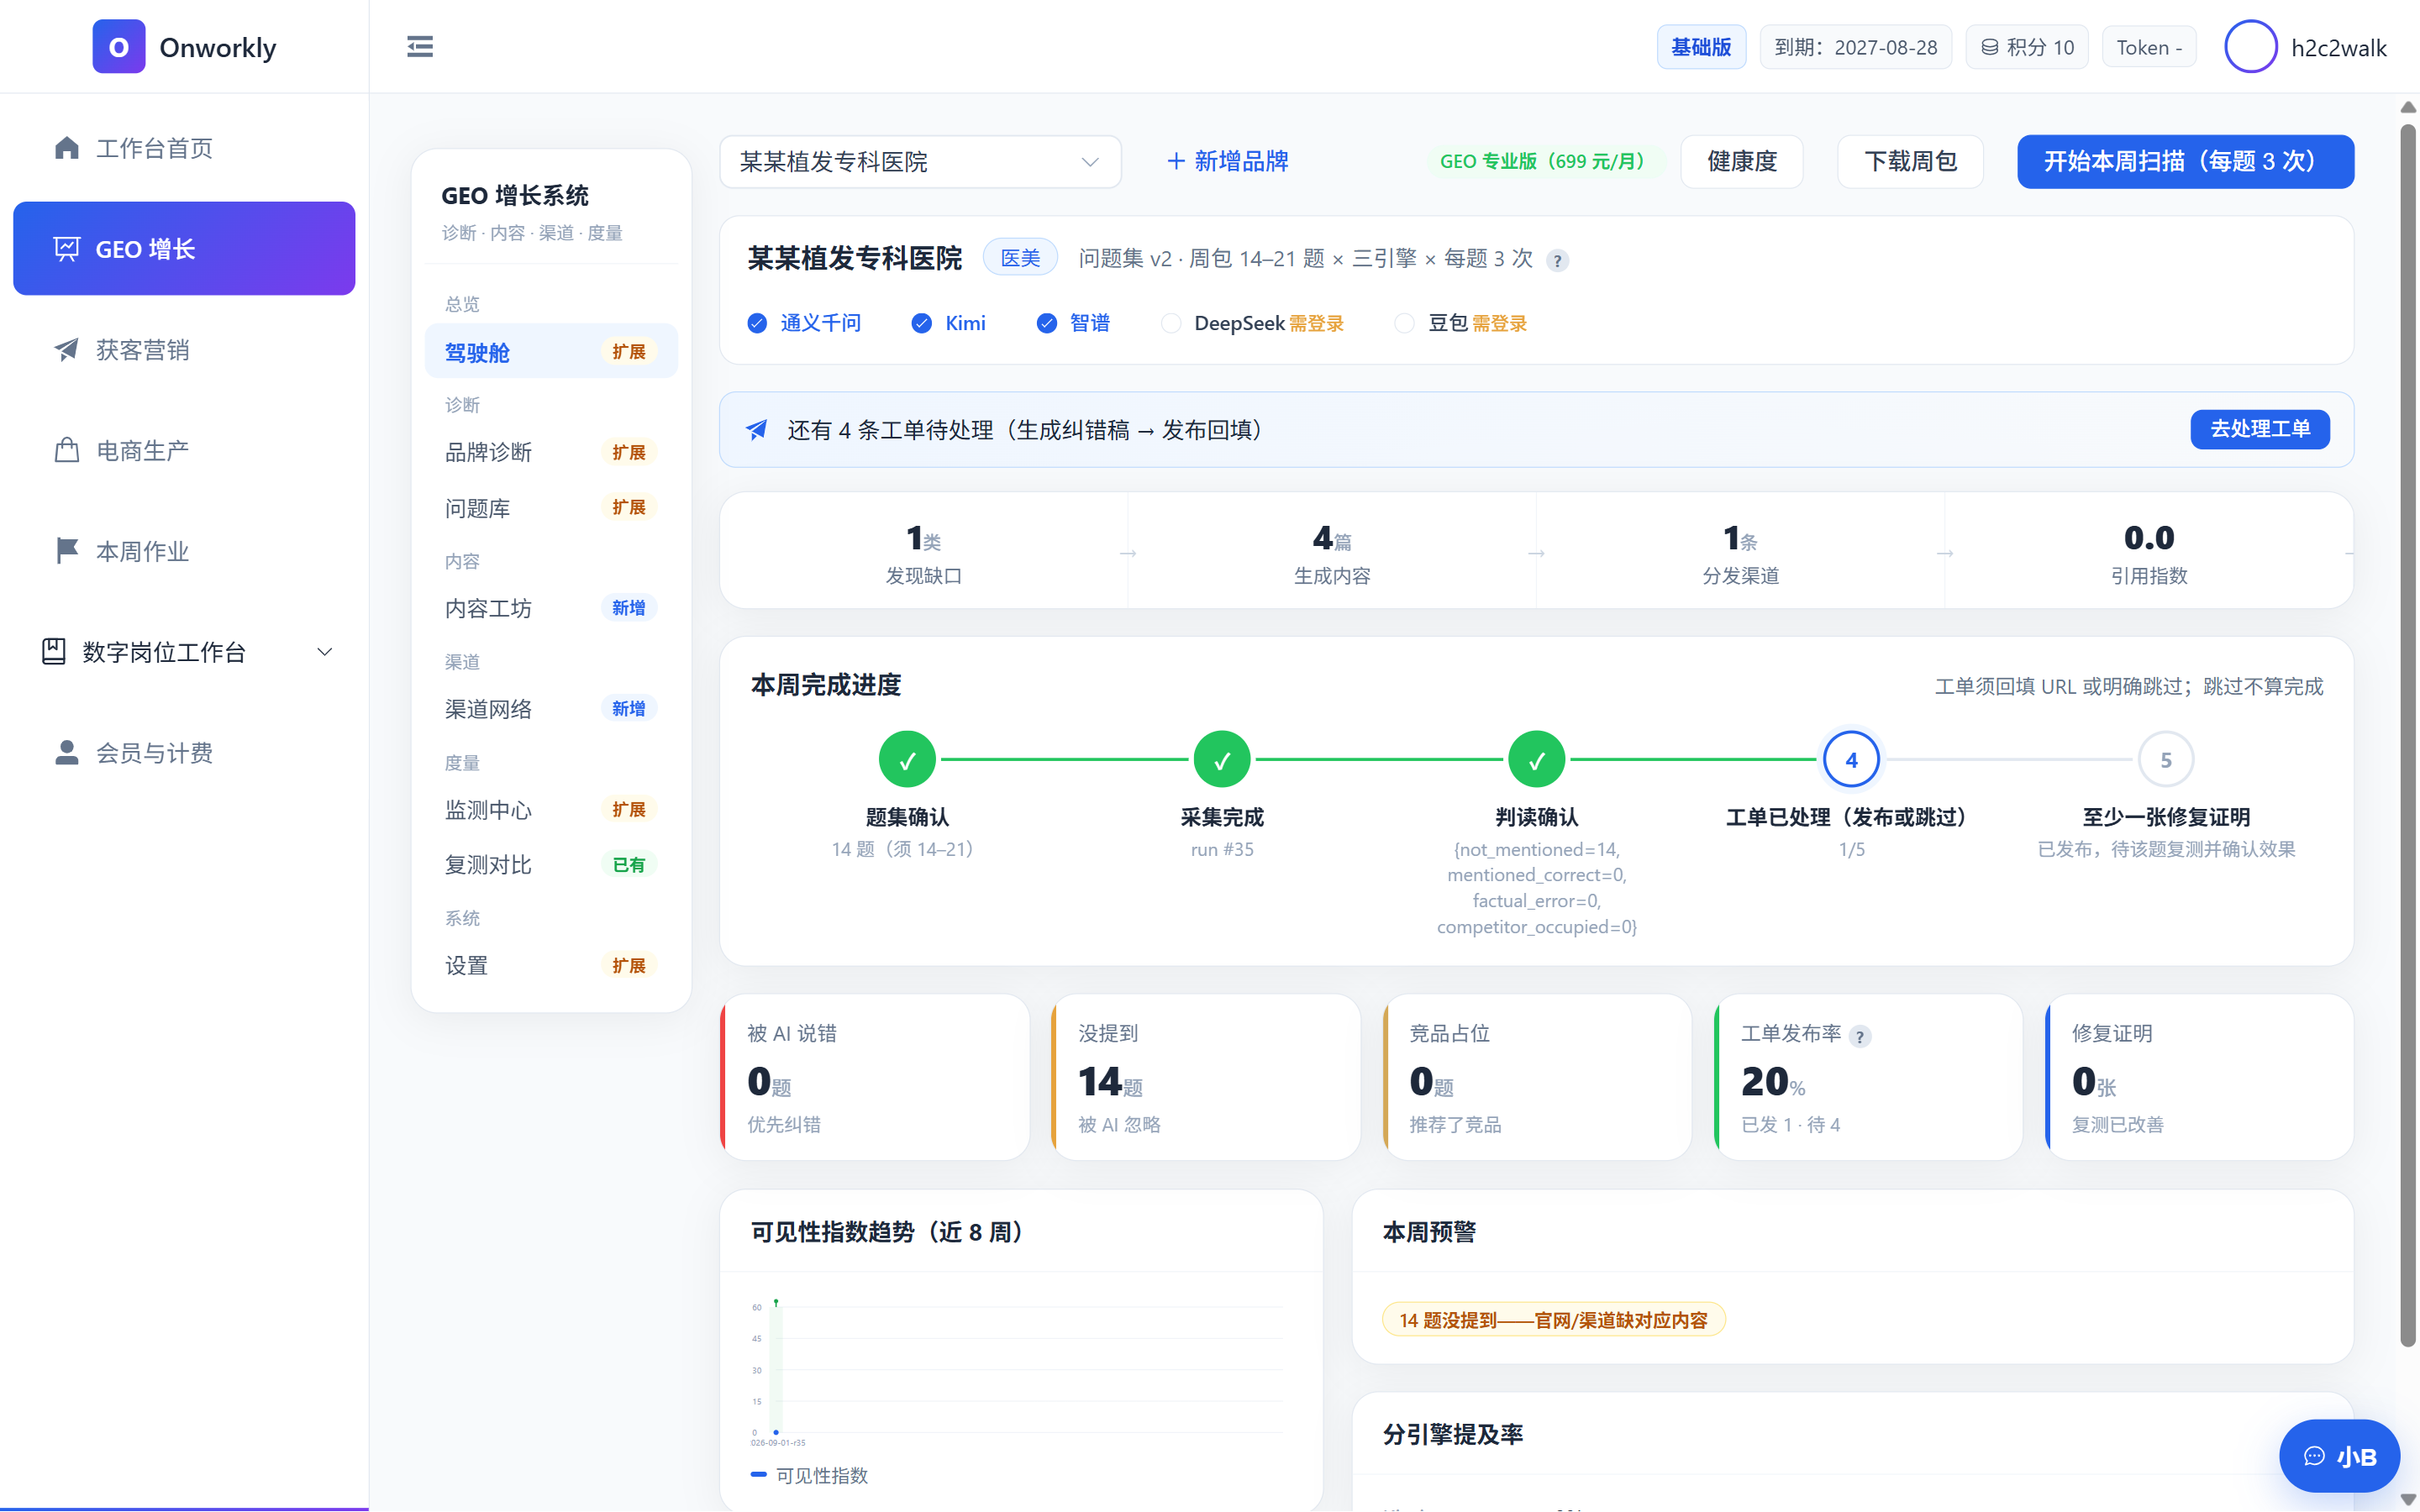The height and width of the screenshot is (1512, 2420).
Task: Open 问题库 menu item
Action: click(551, 508)
